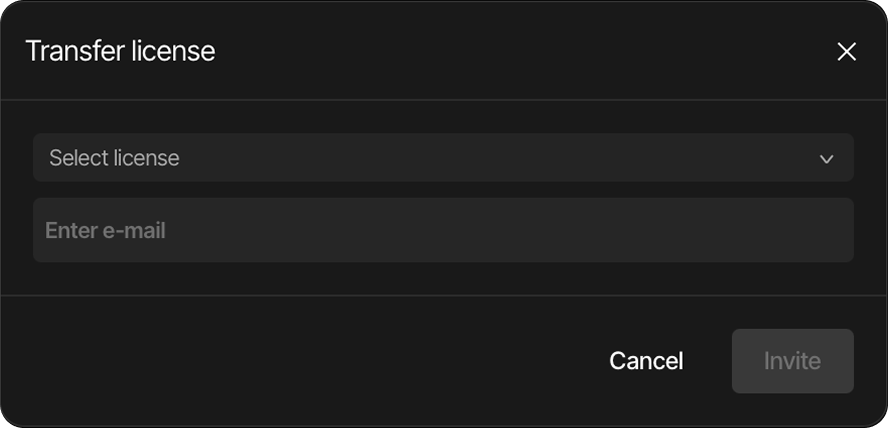Click the greyed-out Invite button
The height and width of the screenshot is (428, 888).
(x=792, y=361)
